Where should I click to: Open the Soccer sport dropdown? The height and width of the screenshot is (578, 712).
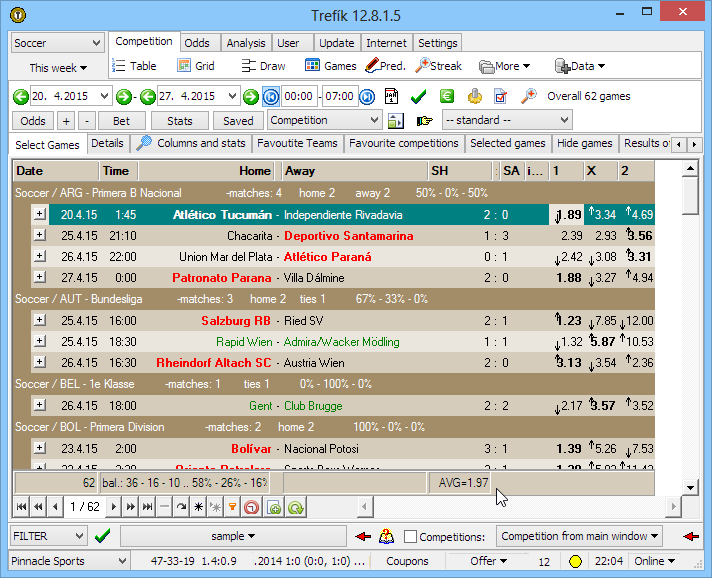pos(58,44)
